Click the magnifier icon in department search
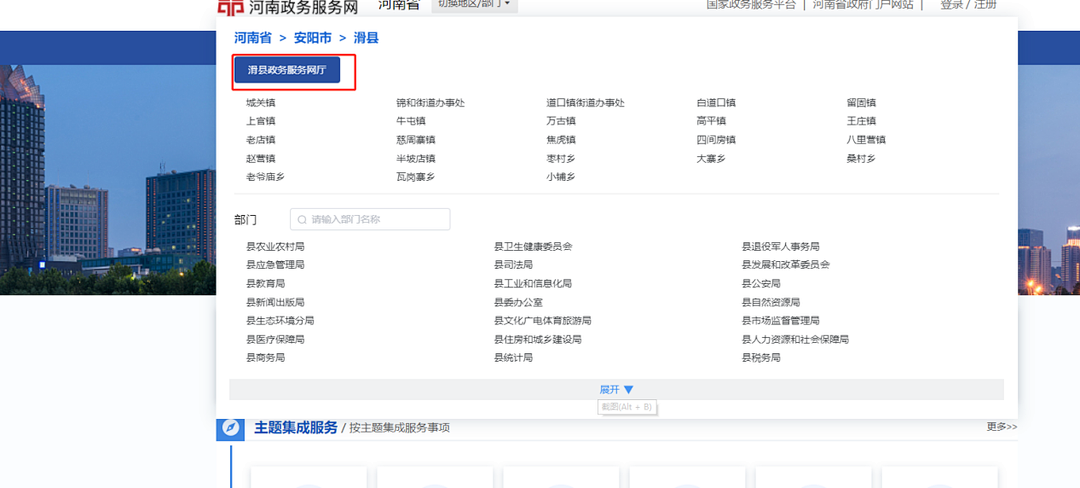The width and height of the screenshot is (1080, 488). coord(300,219)
